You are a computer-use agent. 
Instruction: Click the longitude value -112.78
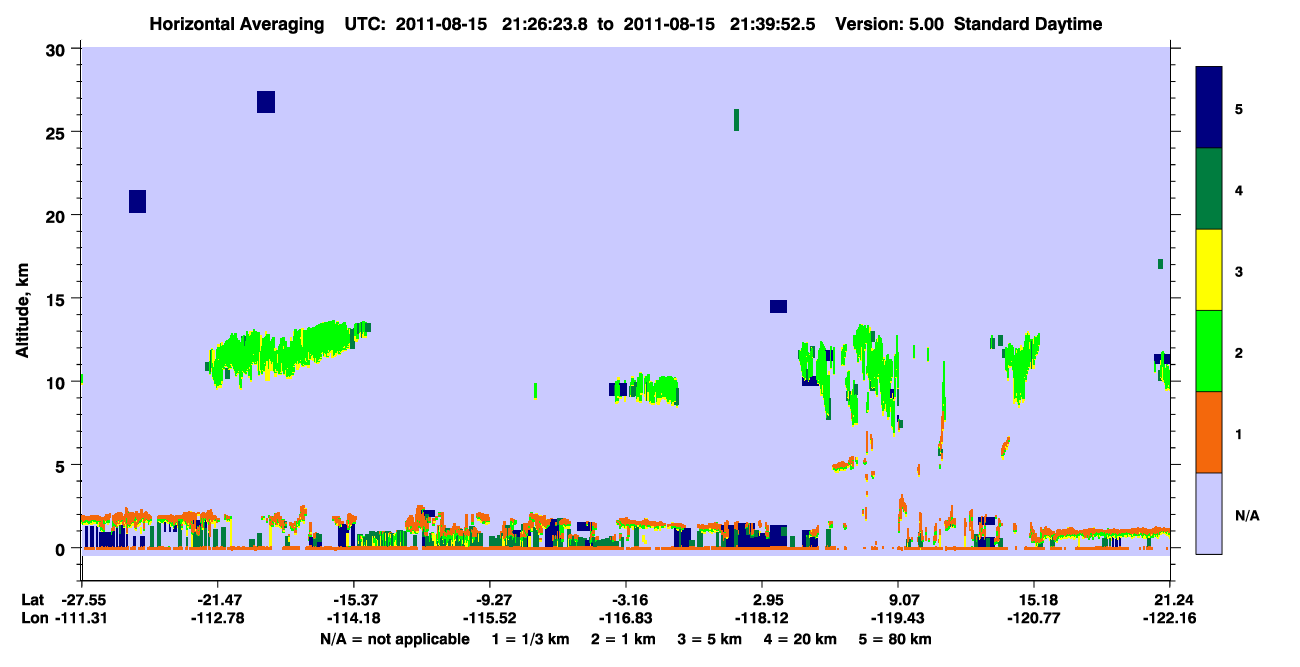coord(218,618)
